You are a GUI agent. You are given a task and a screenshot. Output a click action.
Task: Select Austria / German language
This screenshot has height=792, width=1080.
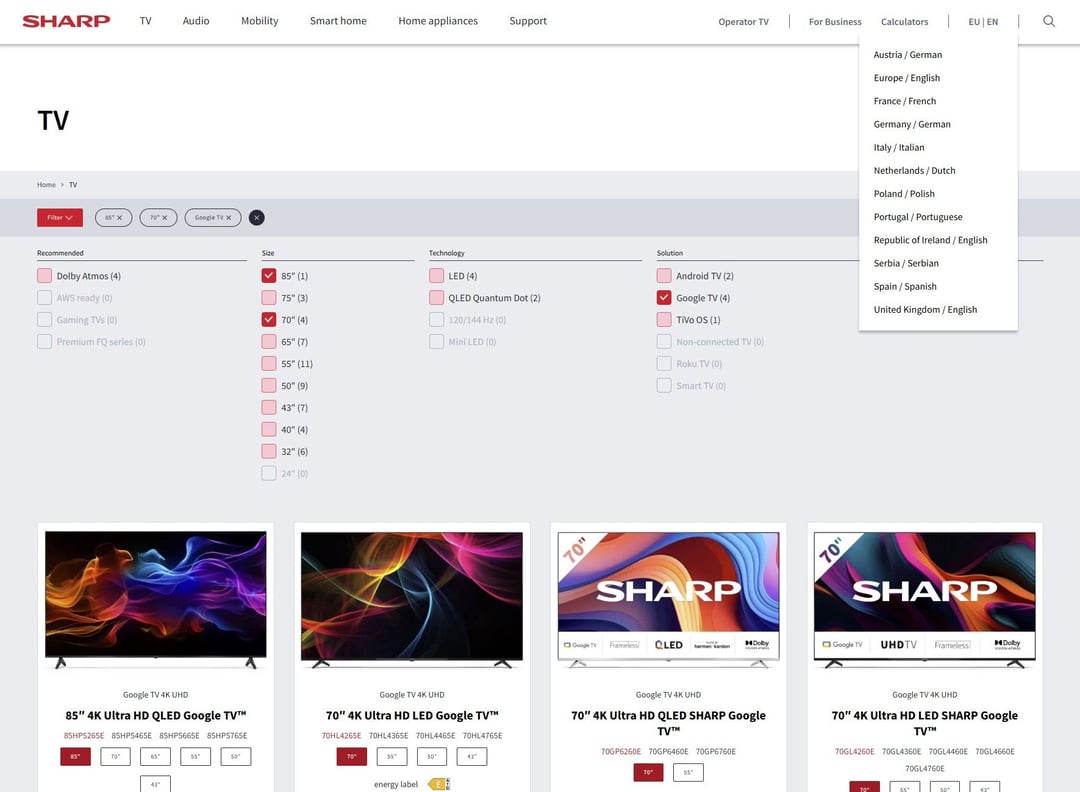908,55
